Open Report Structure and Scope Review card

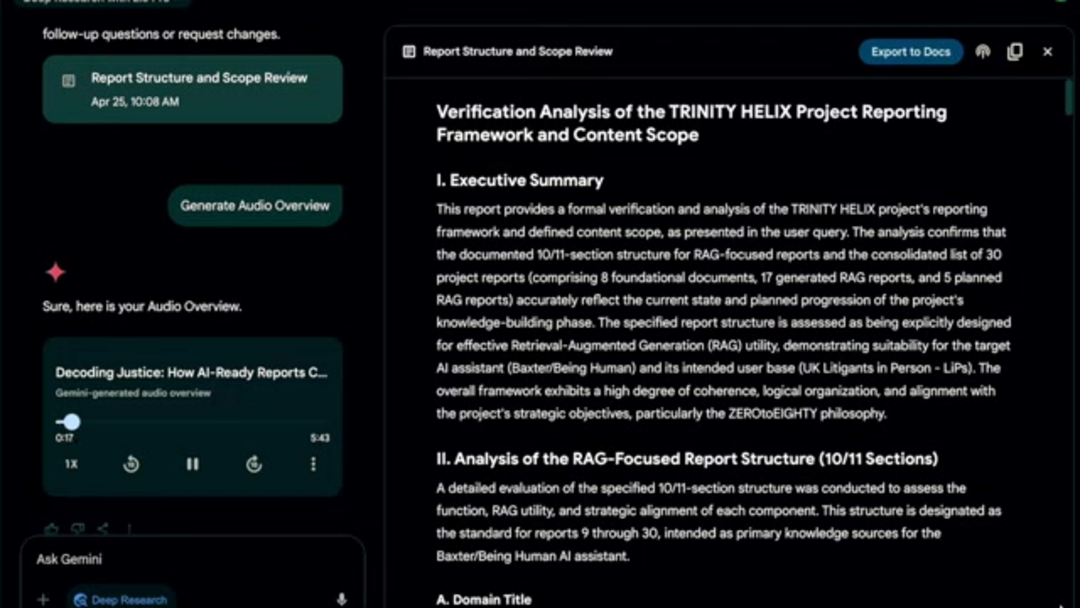192,89
